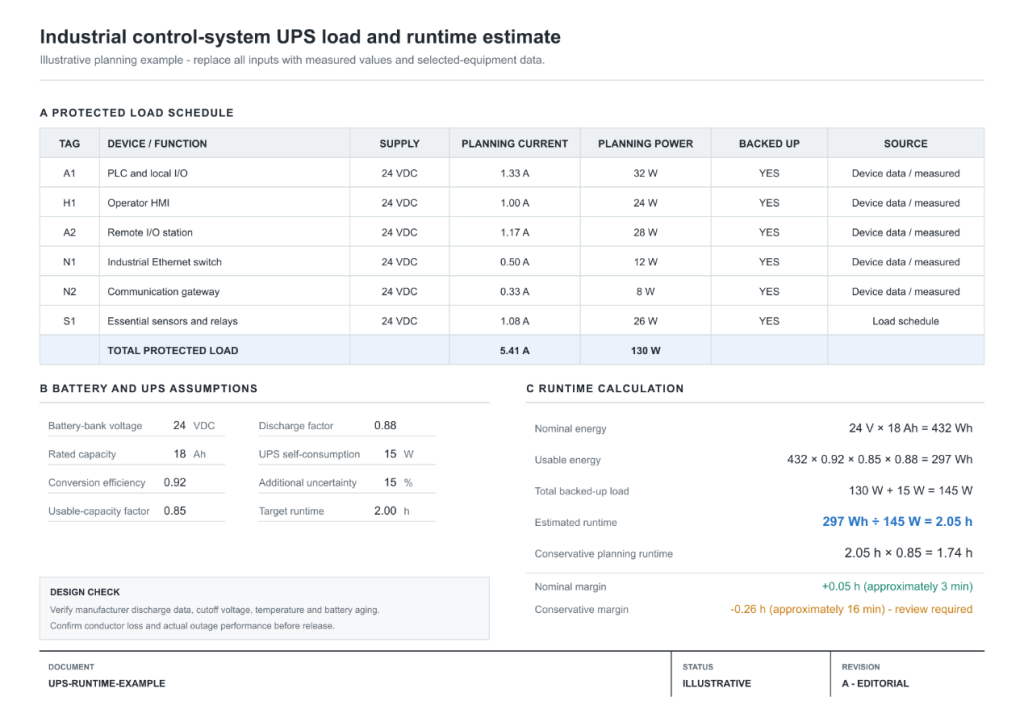Click the 26 W planning power cell
The image size is (1024, 705).
[x=645, y=321]
